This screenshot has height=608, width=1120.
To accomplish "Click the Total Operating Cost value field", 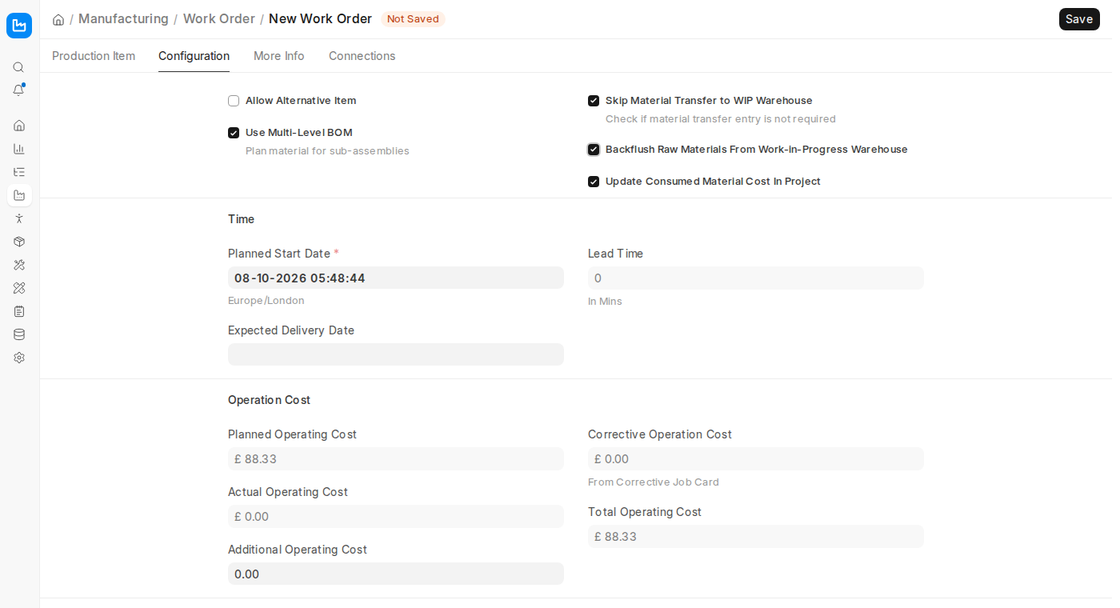I will pyautogui.click(x=756, y=537).
